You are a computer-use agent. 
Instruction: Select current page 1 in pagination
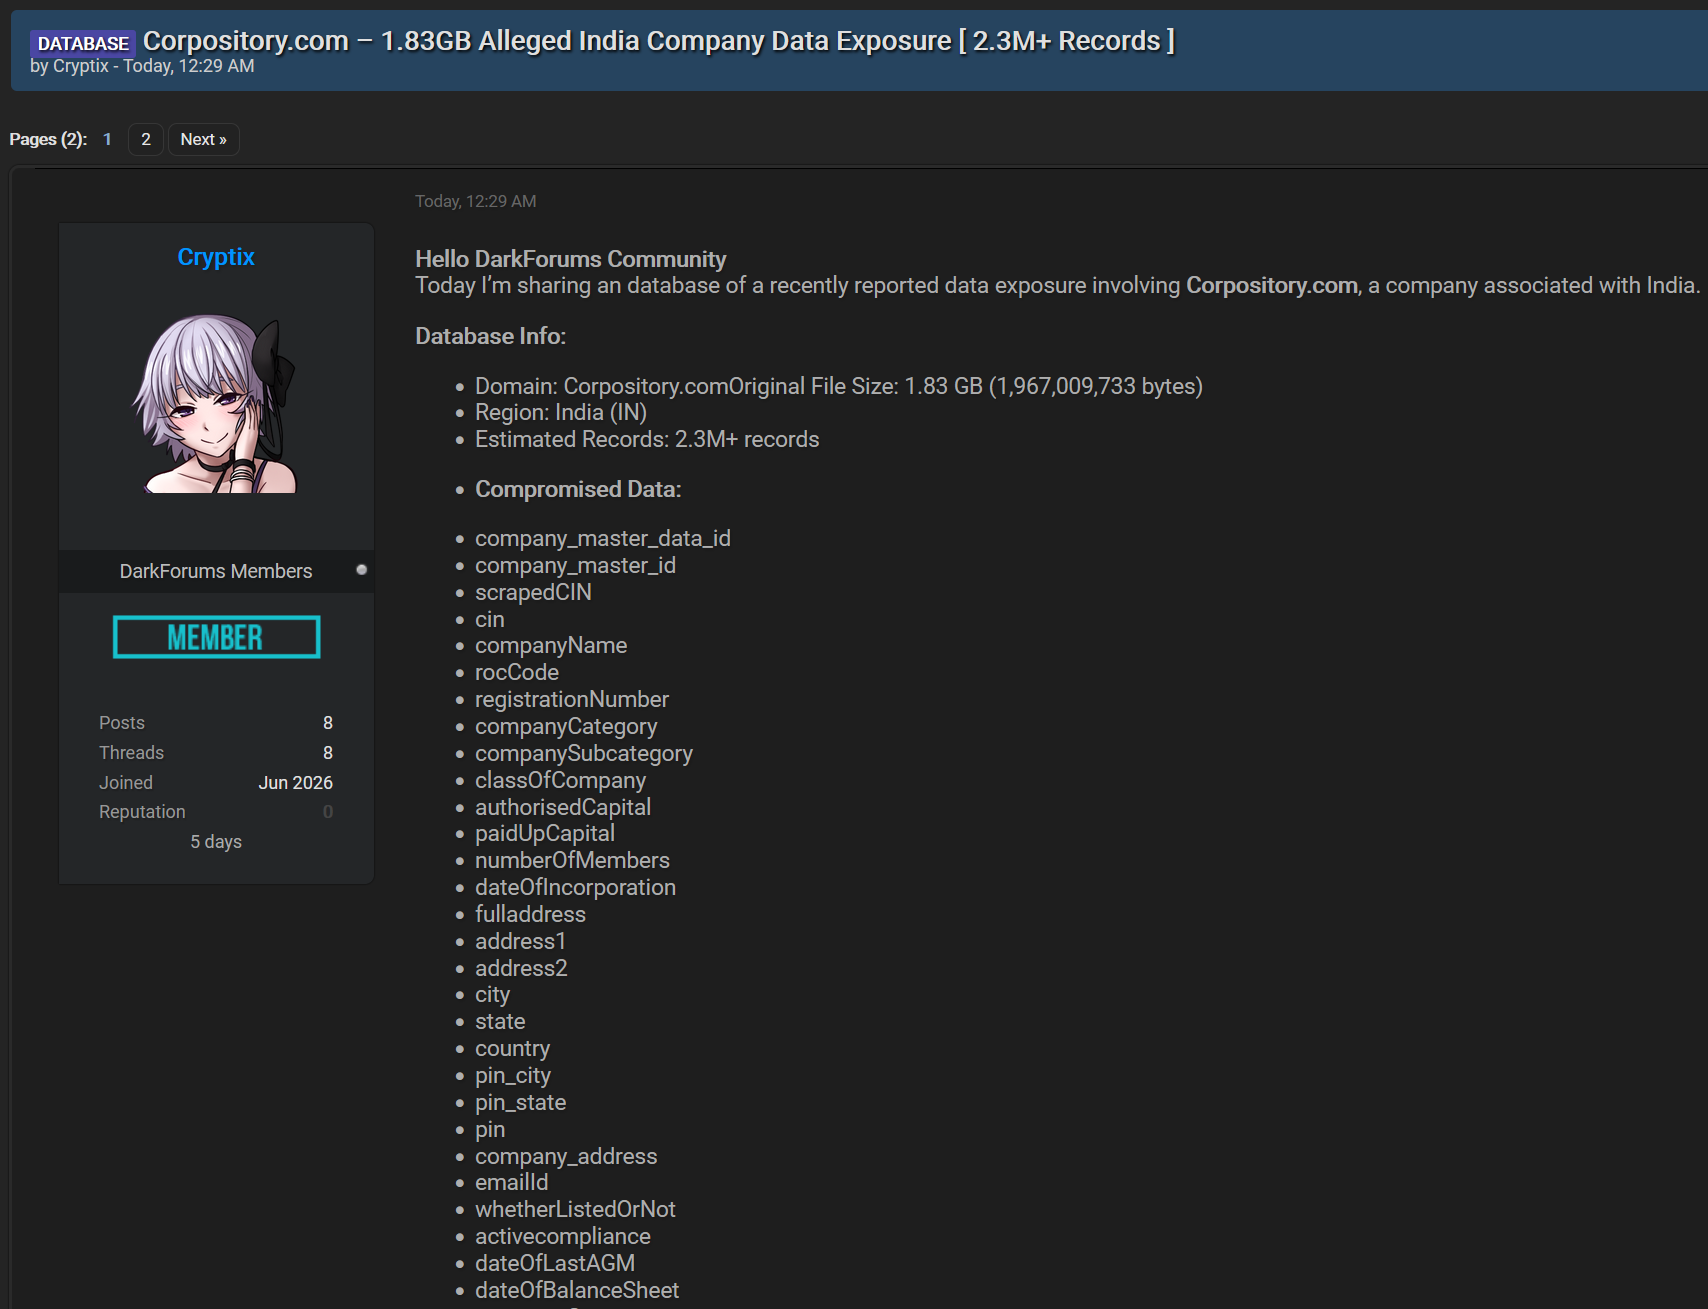[107, 139]
